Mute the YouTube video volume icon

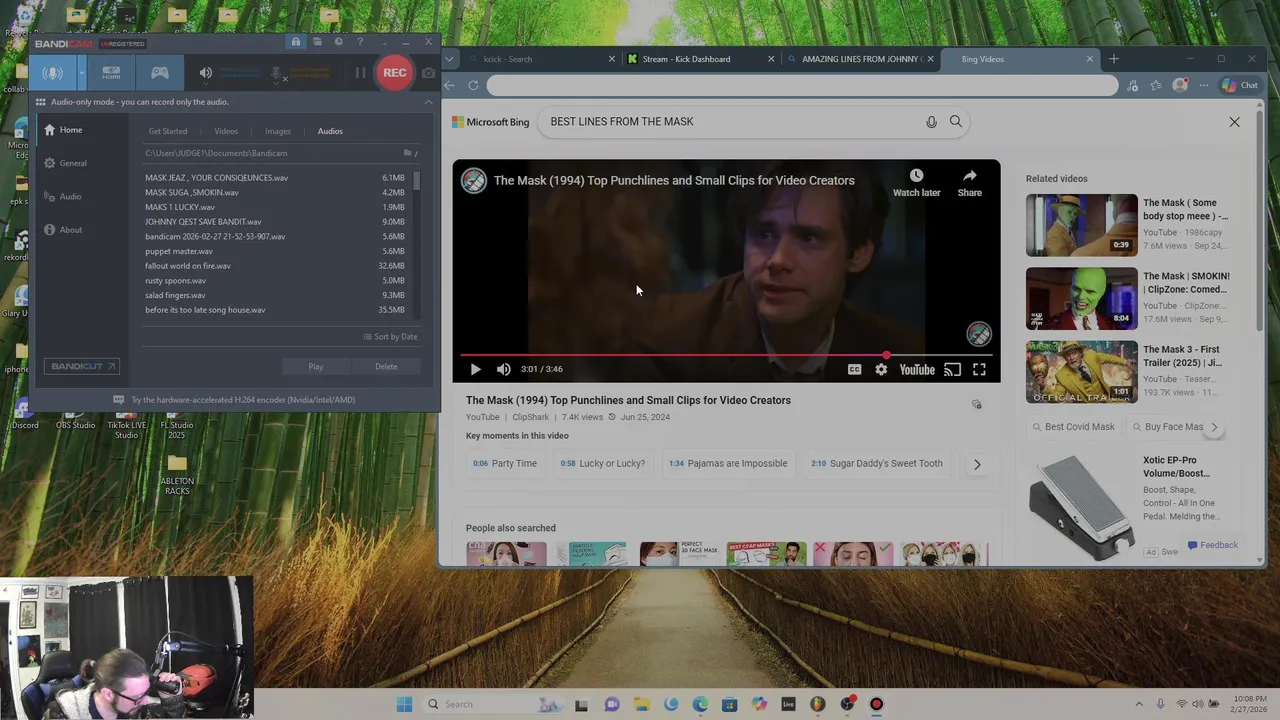pyautogui.click(x=503, y=369)
